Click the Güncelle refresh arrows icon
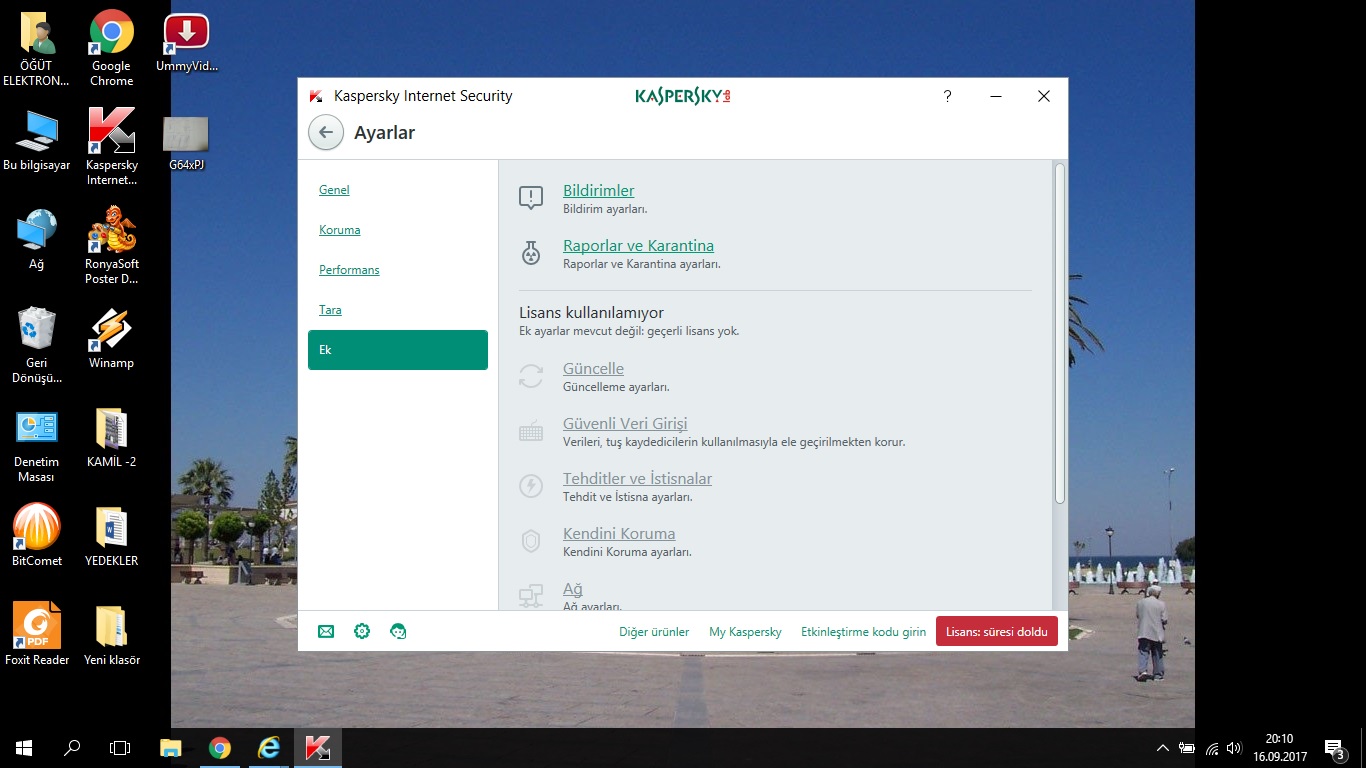Viewport: 1366px width, 768px height. click(x=531, y=376)
